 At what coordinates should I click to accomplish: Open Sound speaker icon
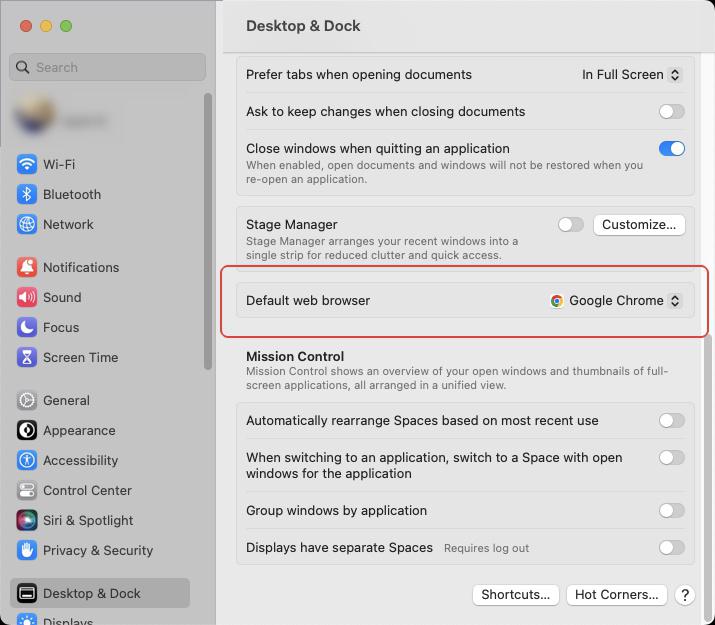click(26, 297)
